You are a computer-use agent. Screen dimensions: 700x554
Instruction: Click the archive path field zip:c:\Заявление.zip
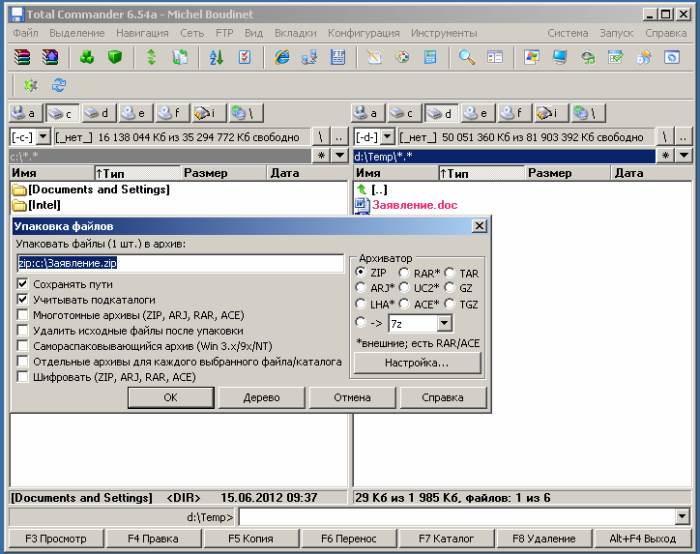coord(180,263)
